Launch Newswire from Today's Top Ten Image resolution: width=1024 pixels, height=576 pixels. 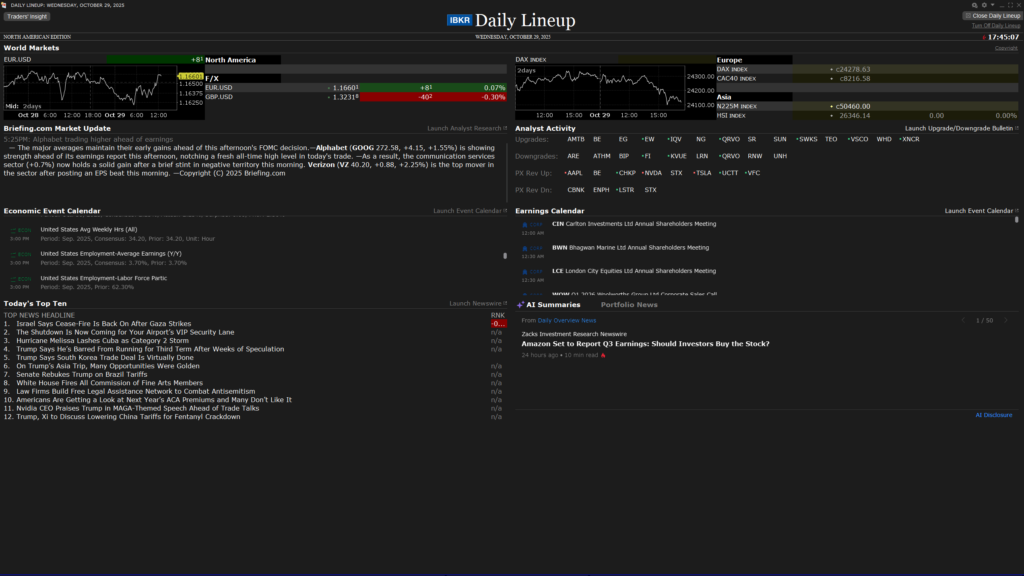478,303
